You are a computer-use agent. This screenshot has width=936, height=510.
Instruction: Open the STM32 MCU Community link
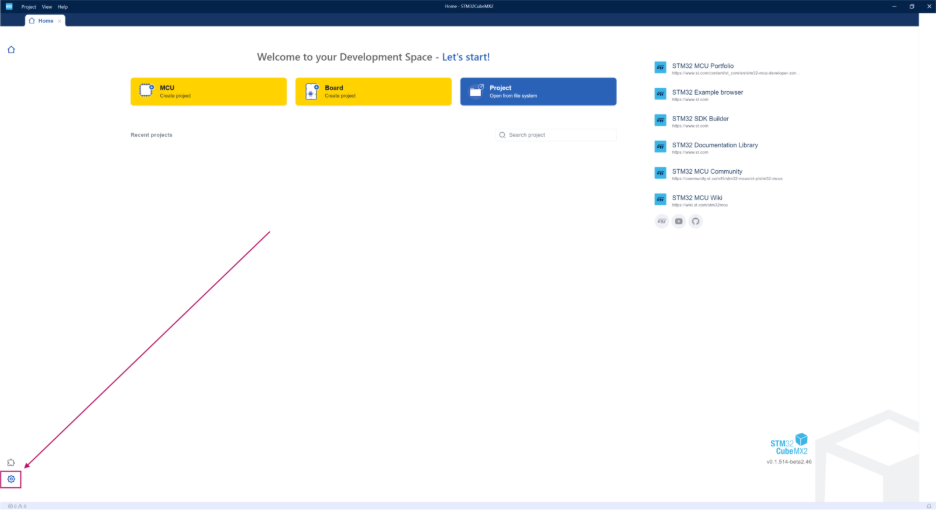(707, 171)
